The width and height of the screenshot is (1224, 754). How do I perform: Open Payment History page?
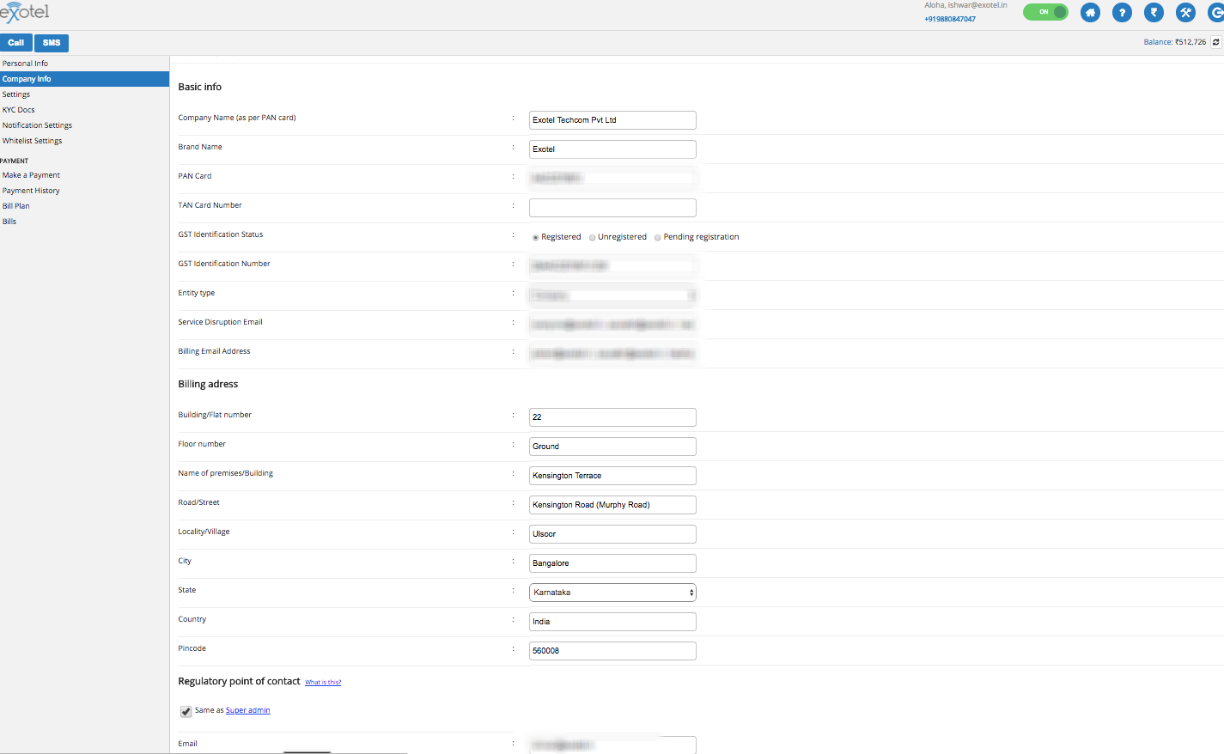pos(31,190)
